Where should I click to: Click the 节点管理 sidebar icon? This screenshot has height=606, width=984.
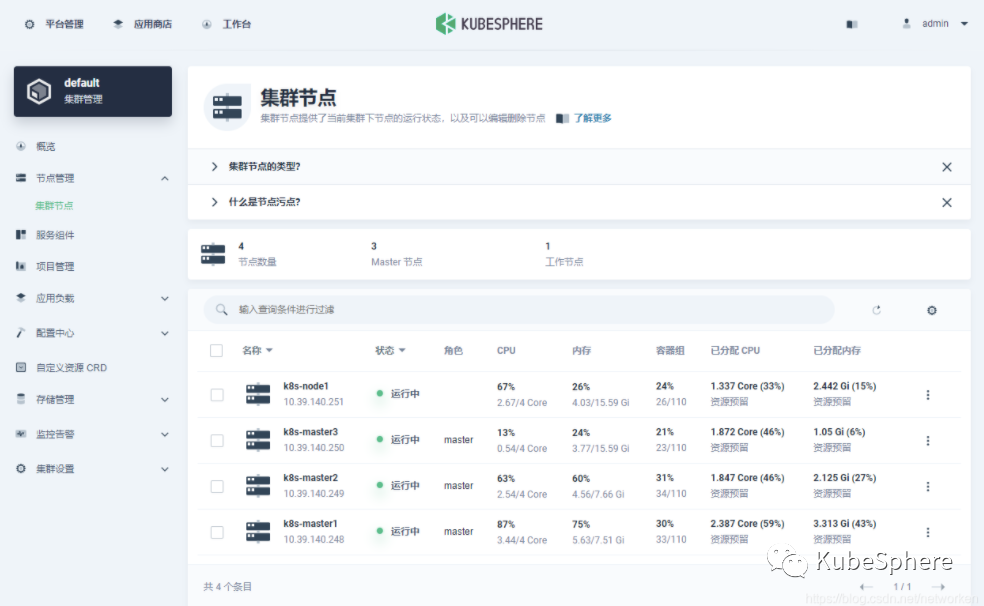coord(21,178)
